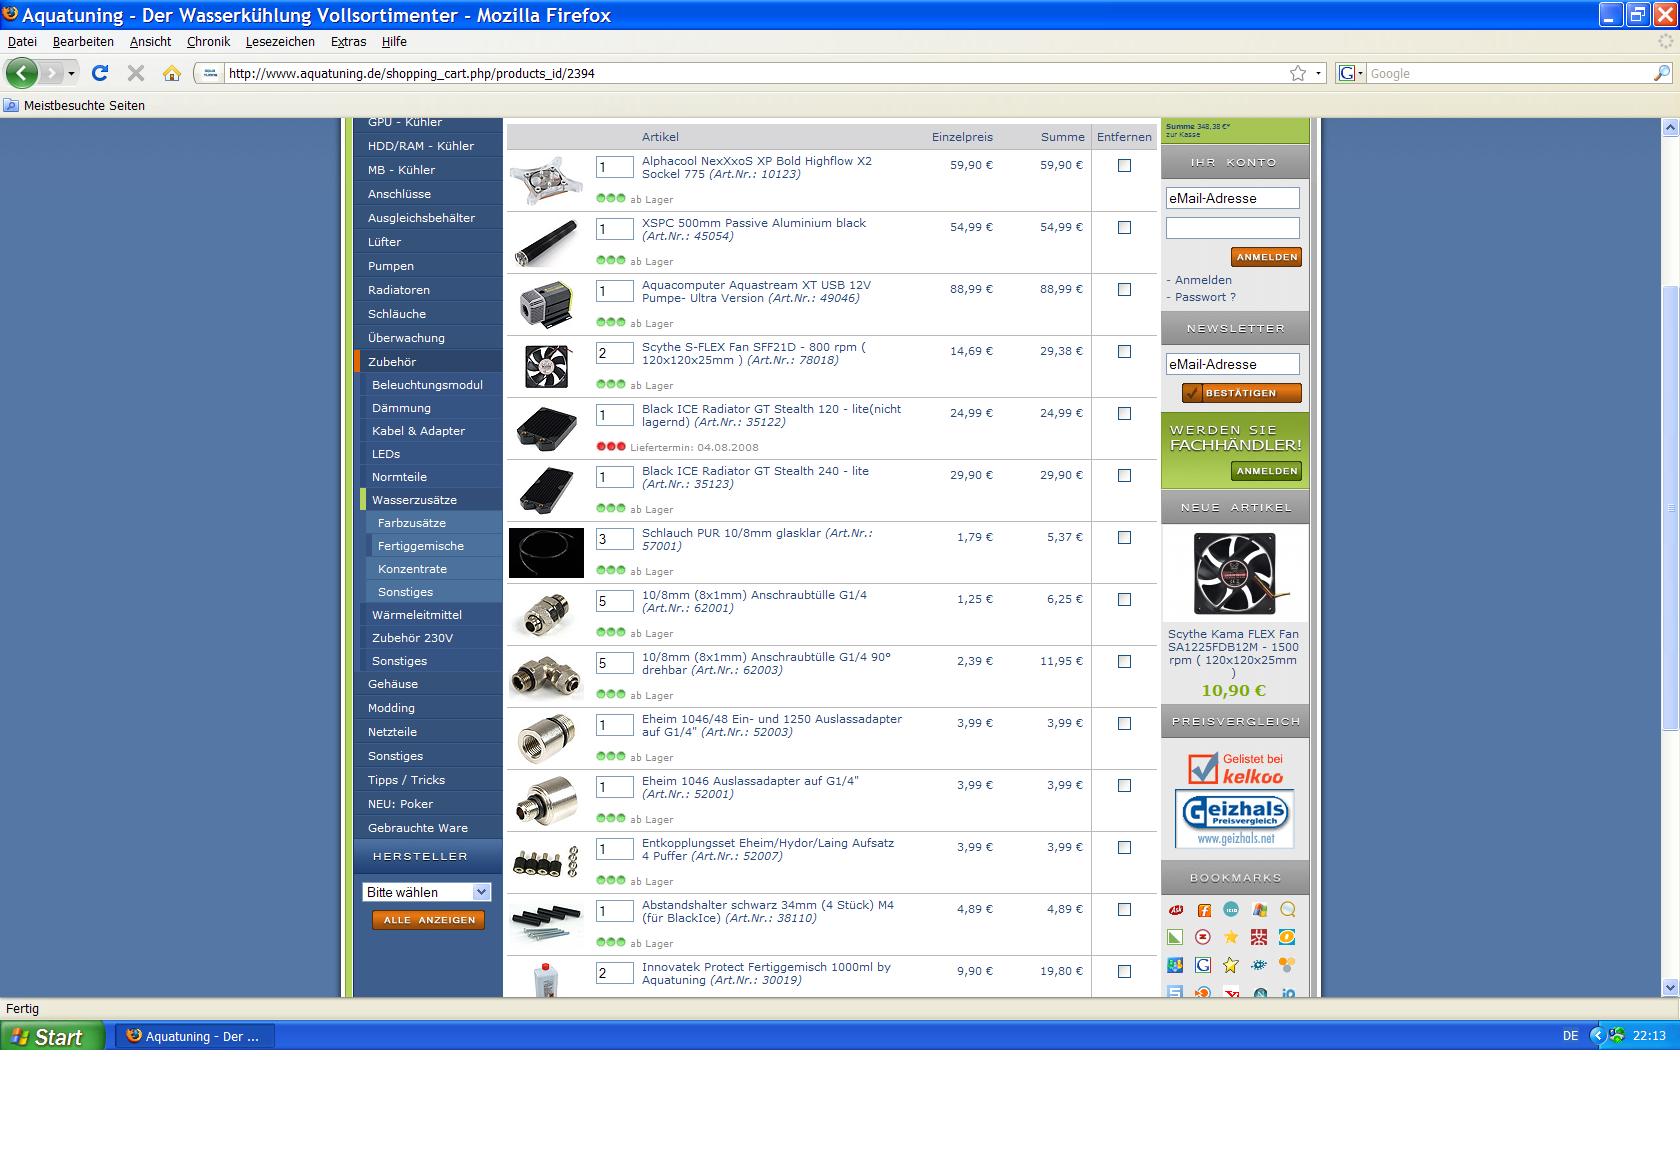Open the Google search engine dropdown
This screenshot has height=1176, width=1680.
(1351, 73)
